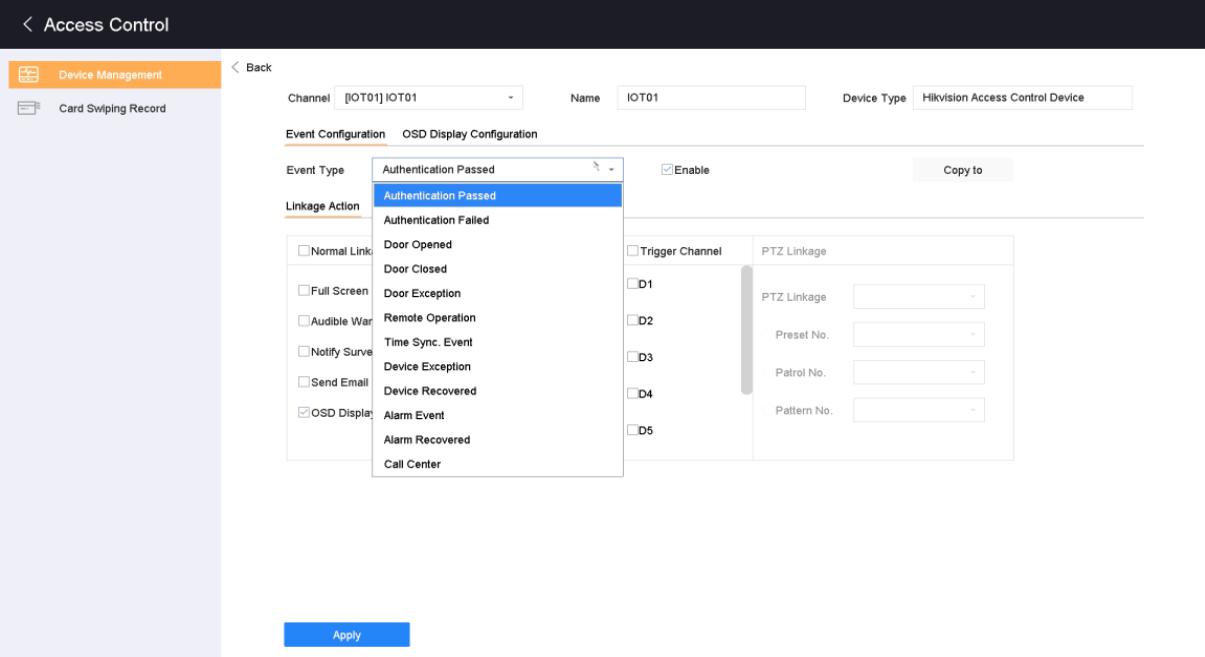Select Alarm Event in the dropdown list
1205x657 pixels.
[414, 415]
